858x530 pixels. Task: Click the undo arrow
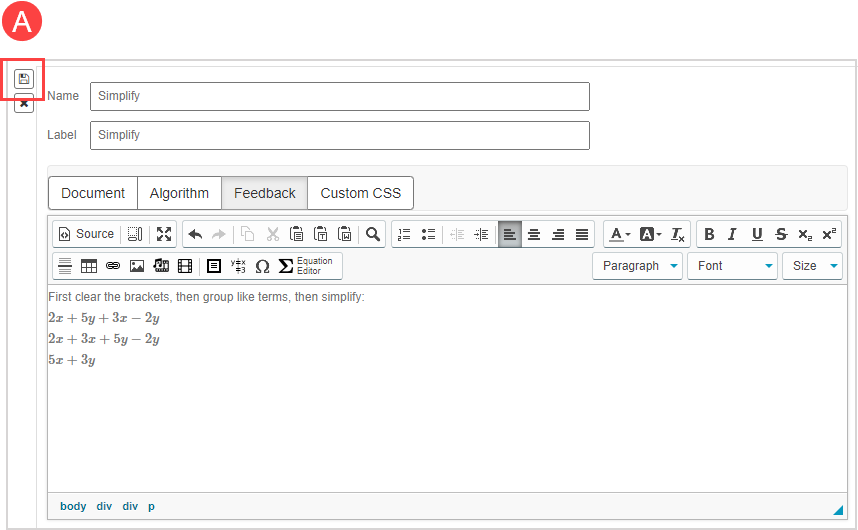(x=195, y=234)
